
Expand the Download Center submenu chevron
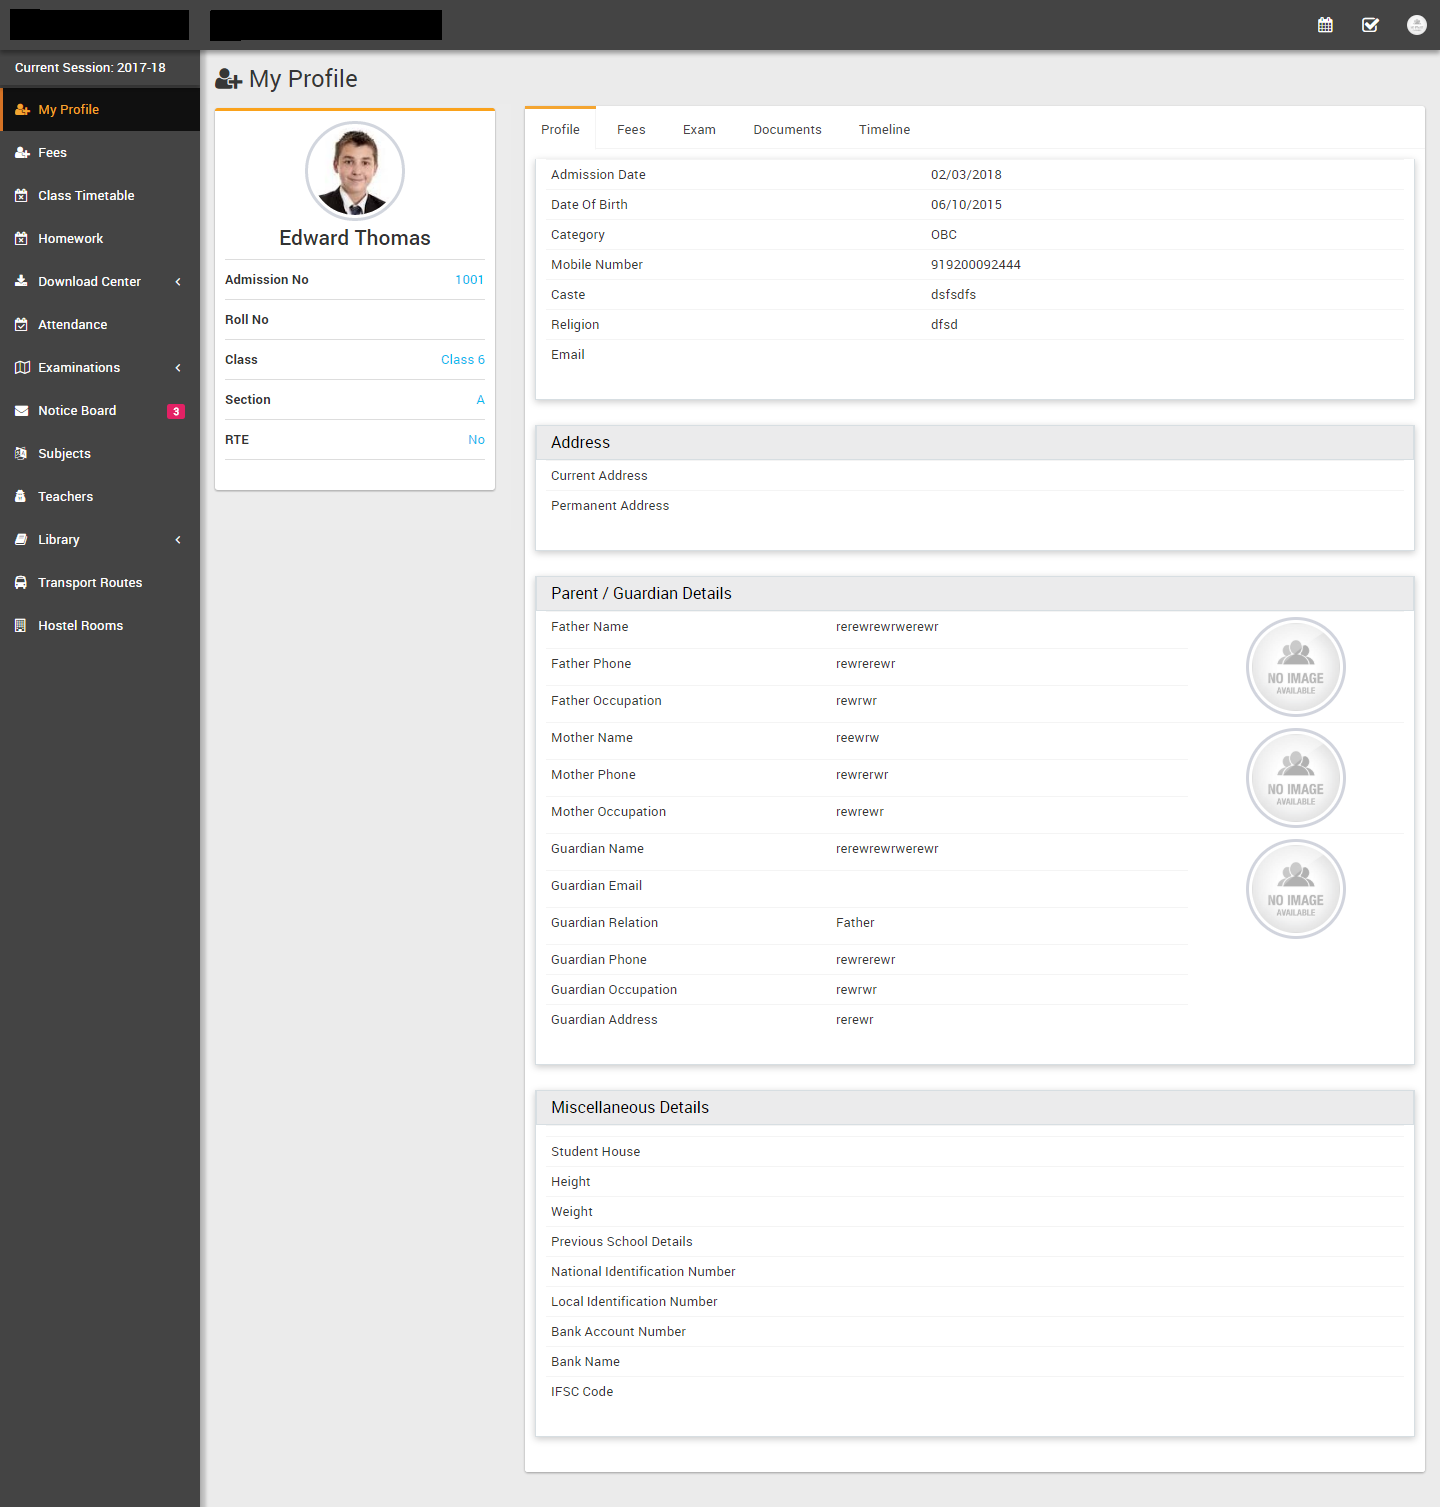[x=178, y=282]
